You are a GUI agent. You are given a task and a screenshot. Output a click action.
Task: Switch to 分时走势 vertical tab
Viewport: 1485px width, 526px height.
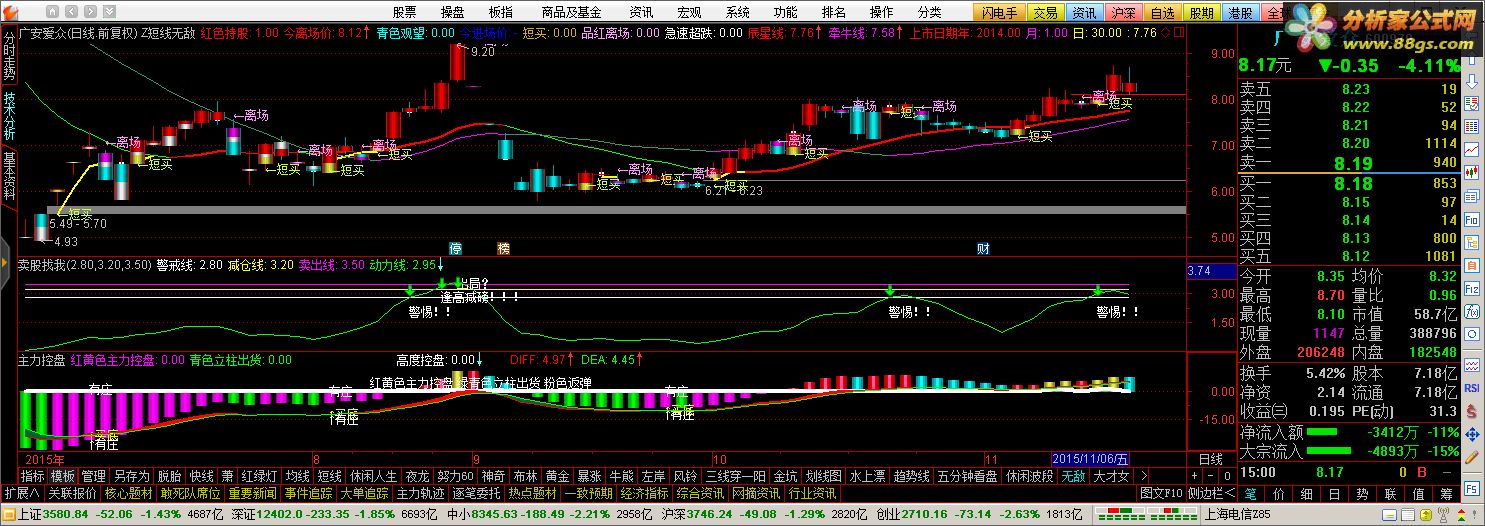pos(9,56)
